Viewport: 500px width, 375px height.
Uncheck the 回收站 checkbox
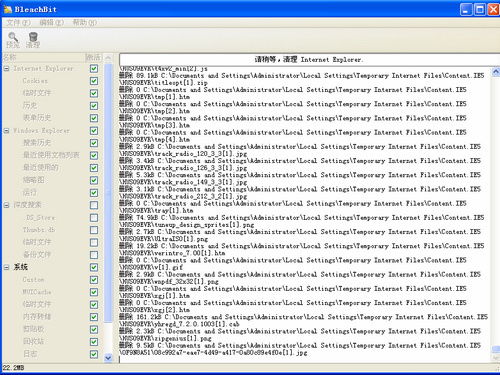(x=94, y=342)
